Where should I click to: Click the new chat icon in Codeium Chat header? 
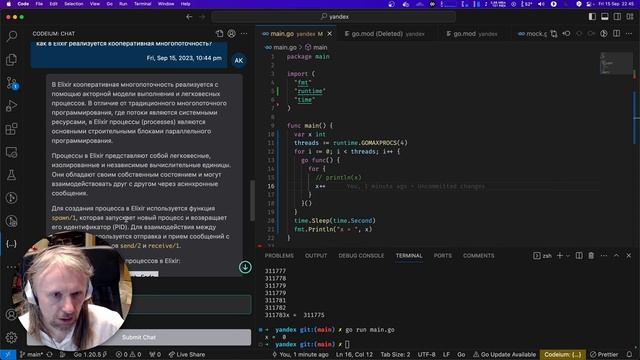pos(220,33)
